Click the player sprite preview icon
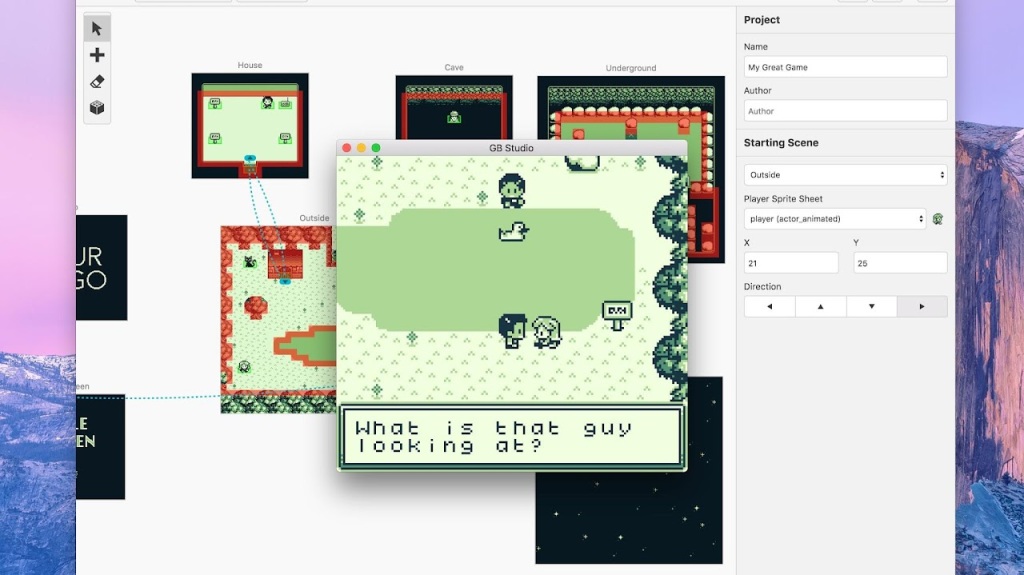 pos(938,219)
